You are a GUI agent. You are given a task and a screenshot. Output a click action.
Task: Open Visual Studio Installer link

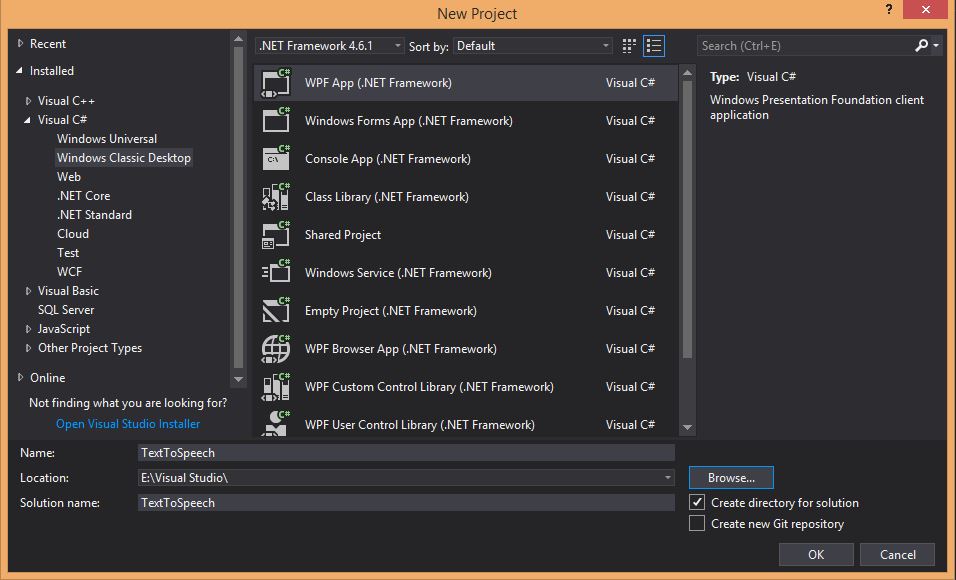click(x=128, y=424)
